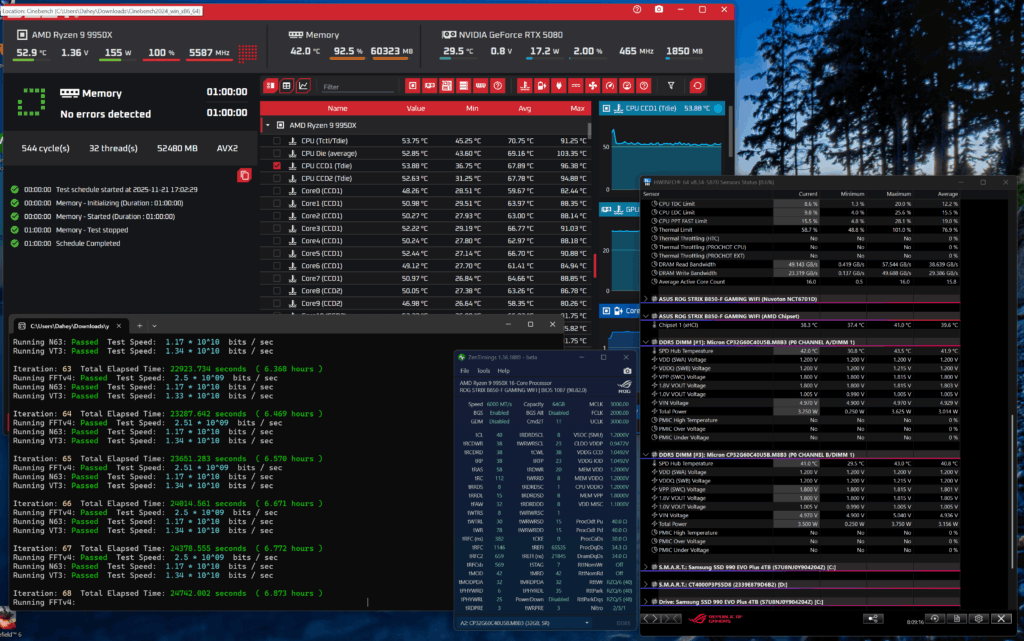Toggle the temperature sensor type filter in OCCT
The height and width of the screenshot is (641, 1024).
pos(524,86)
